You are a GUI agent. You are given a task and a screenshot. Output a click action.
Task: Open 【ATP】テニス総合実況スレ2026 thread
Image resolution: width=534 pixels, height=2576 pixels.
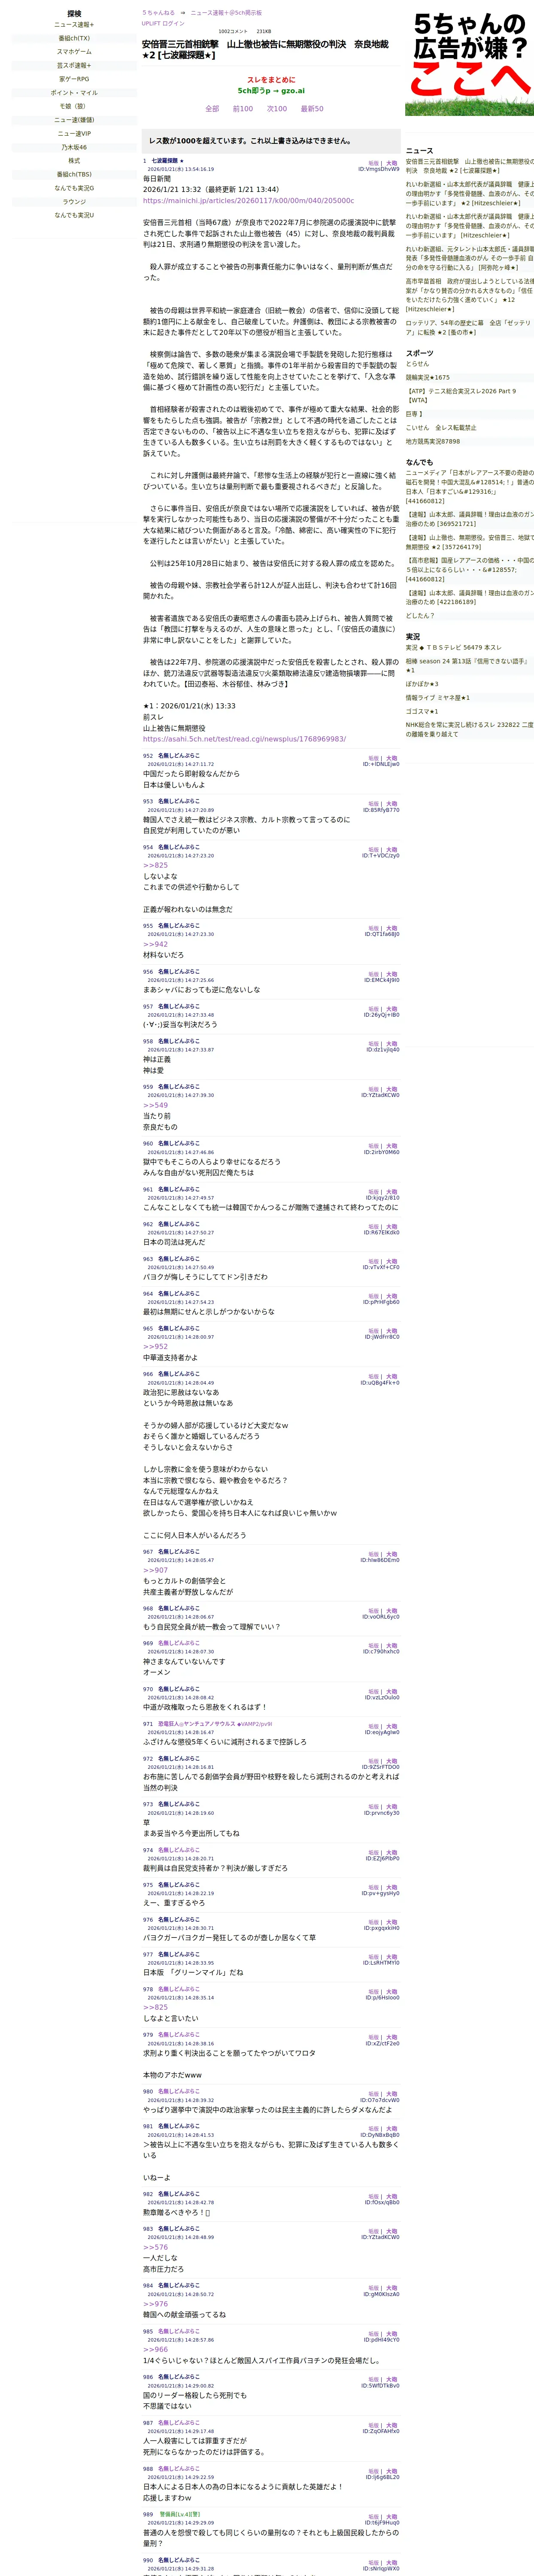tap(461, 395)
